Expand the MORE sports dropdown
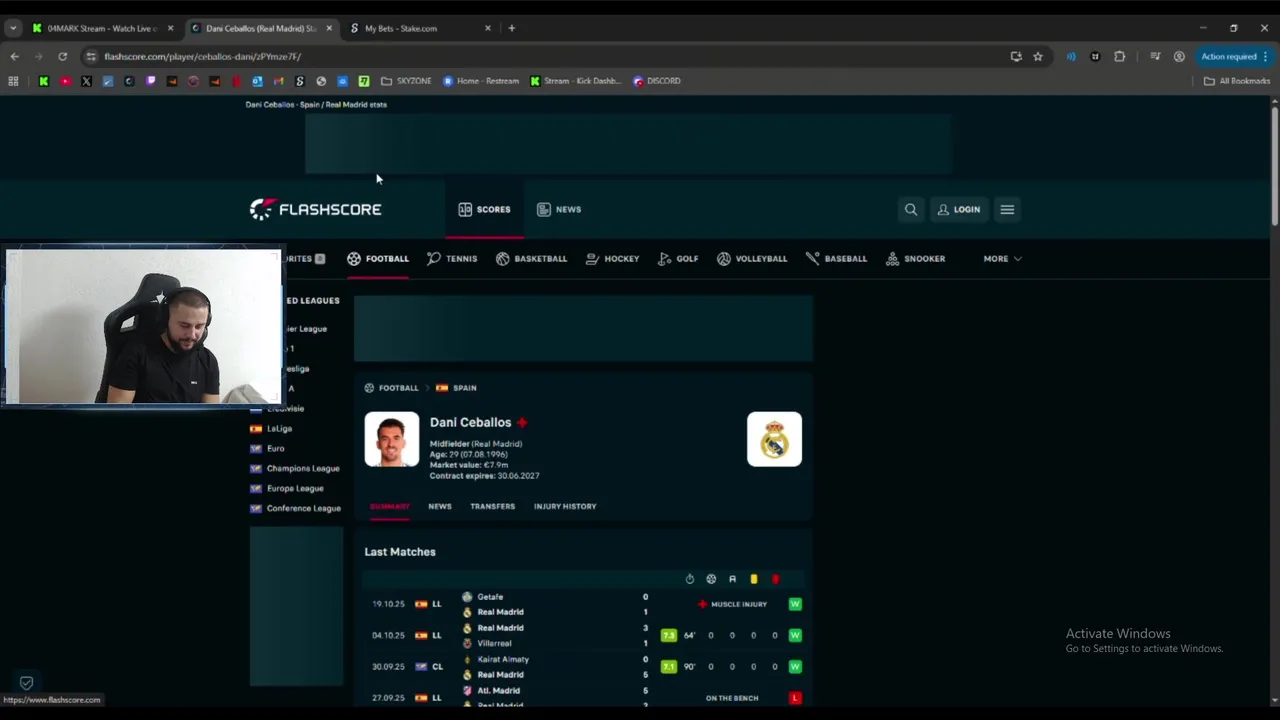Viewport: 1280px width, 720px height. tap(1002, 258)
